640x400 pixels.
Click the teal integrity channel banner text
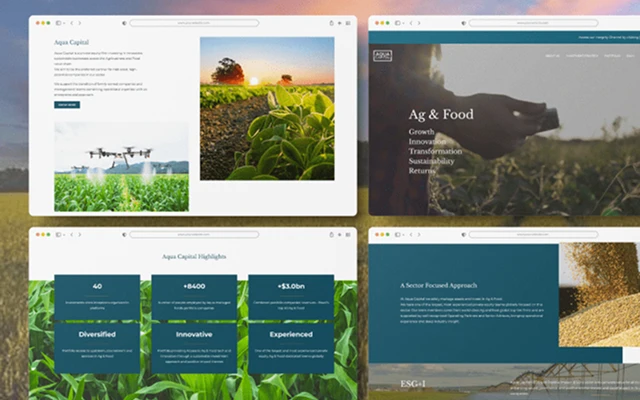point(609,37)
